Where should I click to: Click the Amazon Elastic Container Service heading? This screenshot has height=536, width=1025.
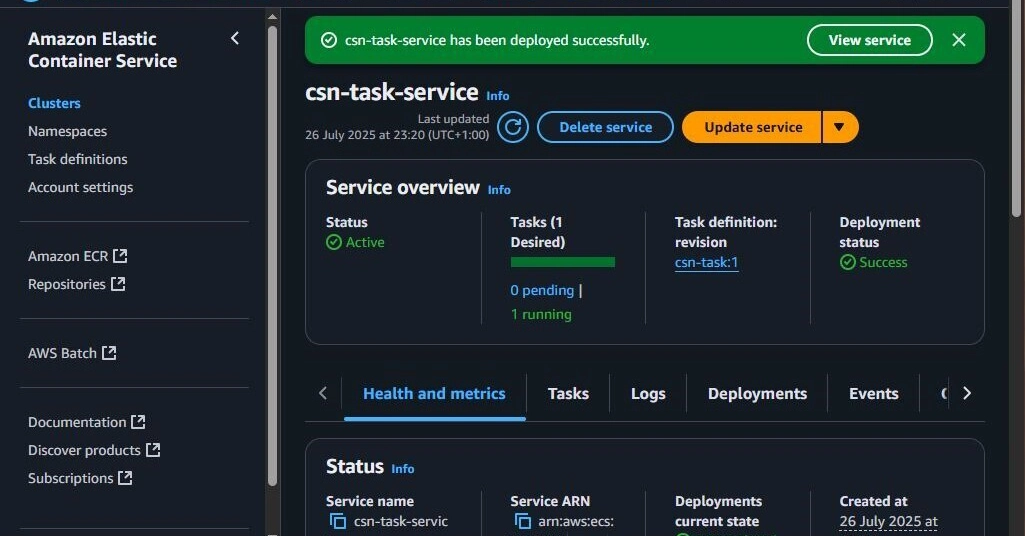click(103, 50)
